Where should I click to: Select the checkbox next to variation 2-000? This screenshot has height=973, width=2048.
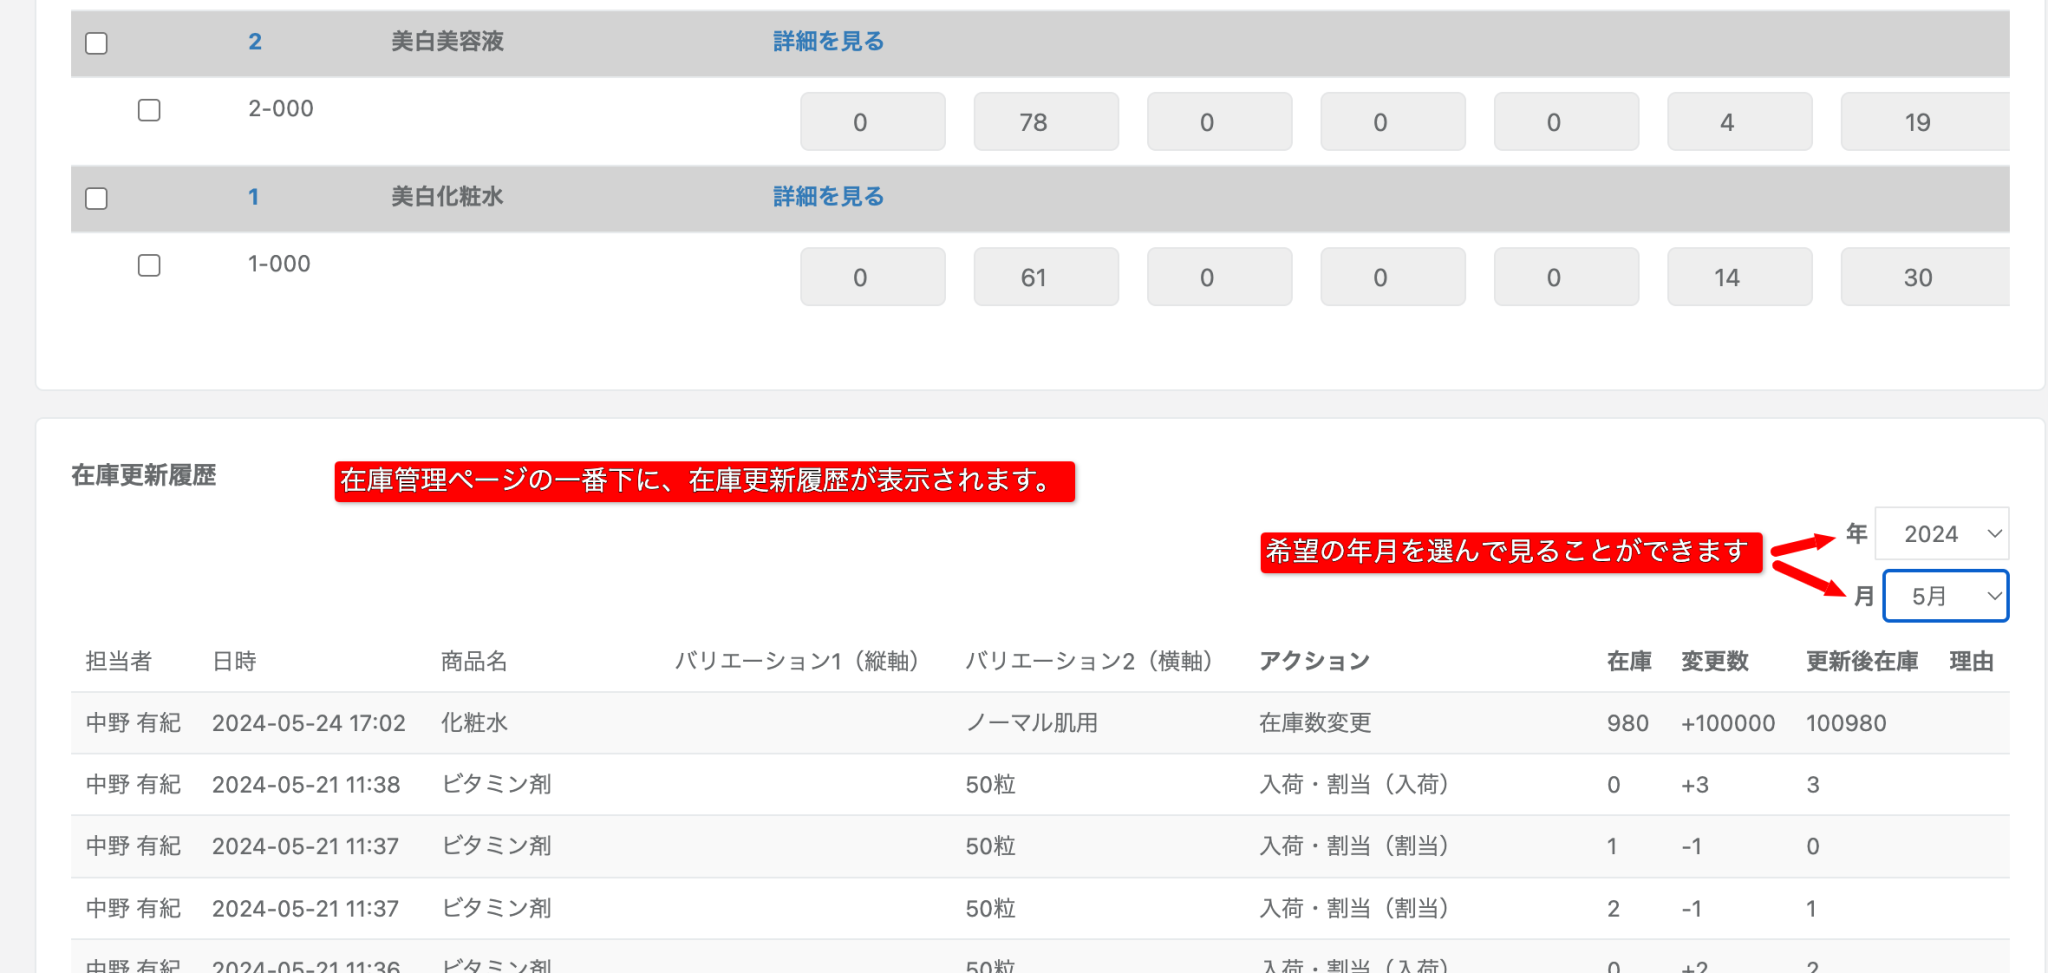pos(150,111)
